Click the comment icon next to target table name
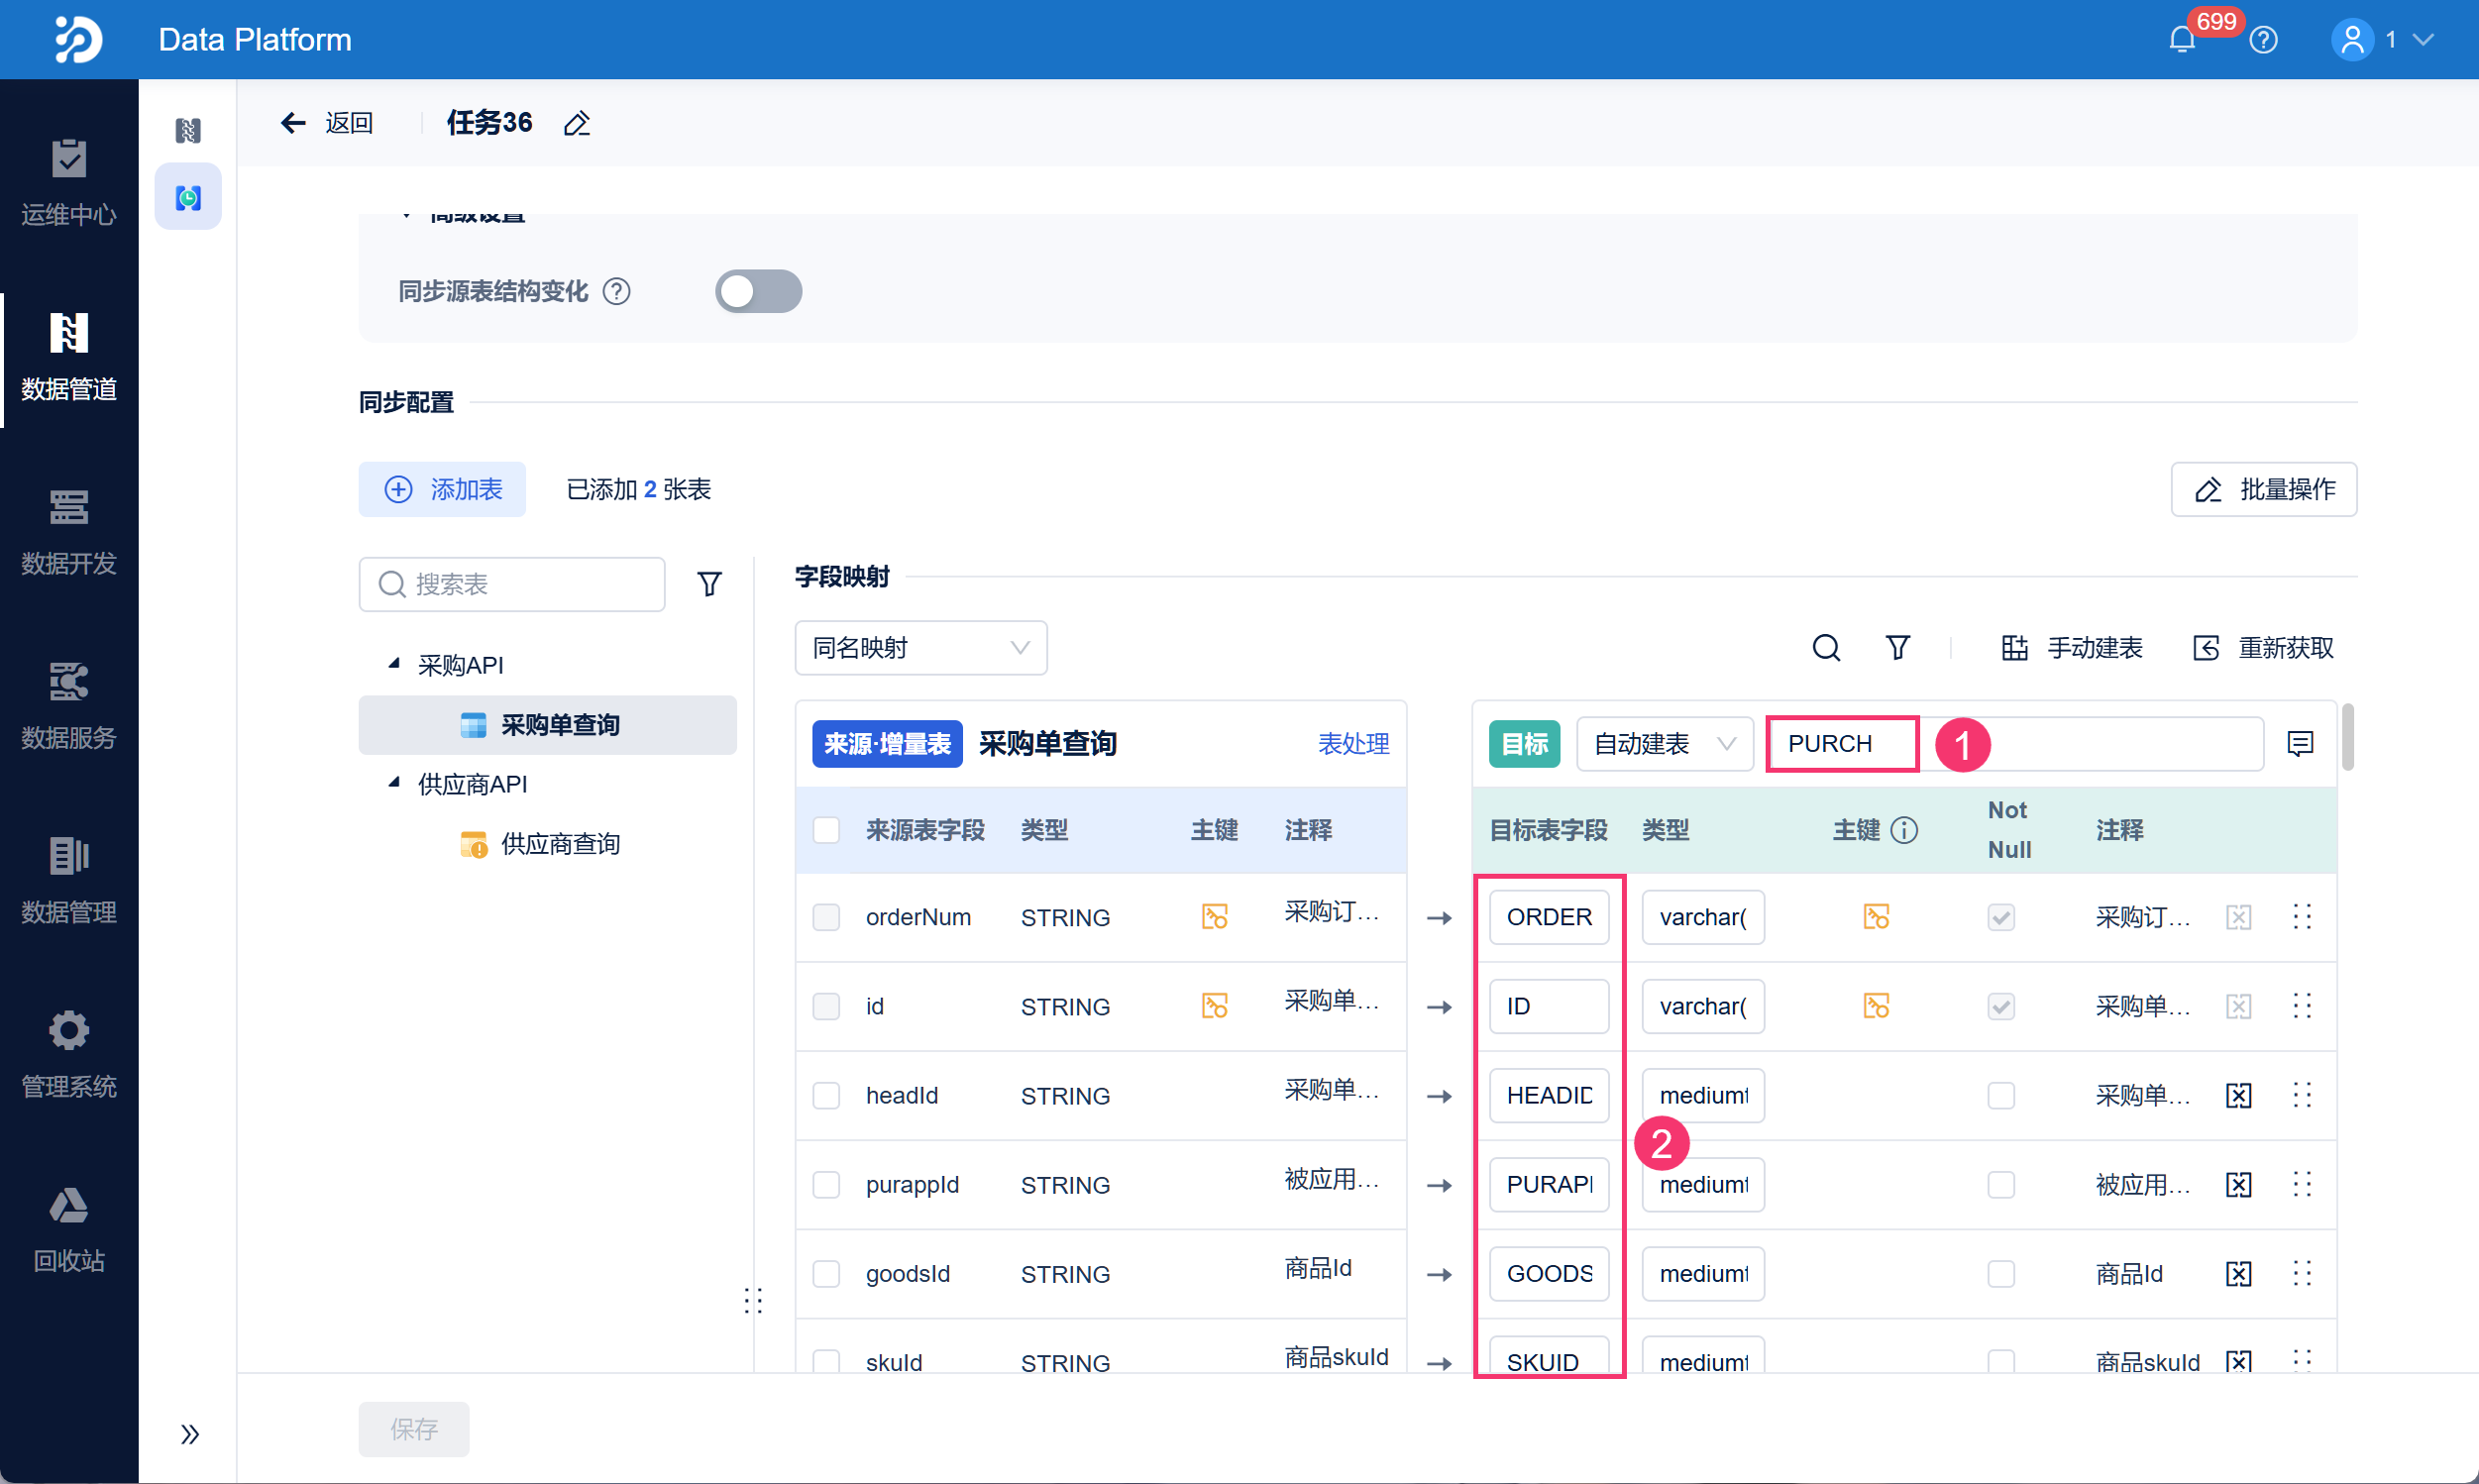This screenshot has height=1484, width=2479. [2299, 744]
